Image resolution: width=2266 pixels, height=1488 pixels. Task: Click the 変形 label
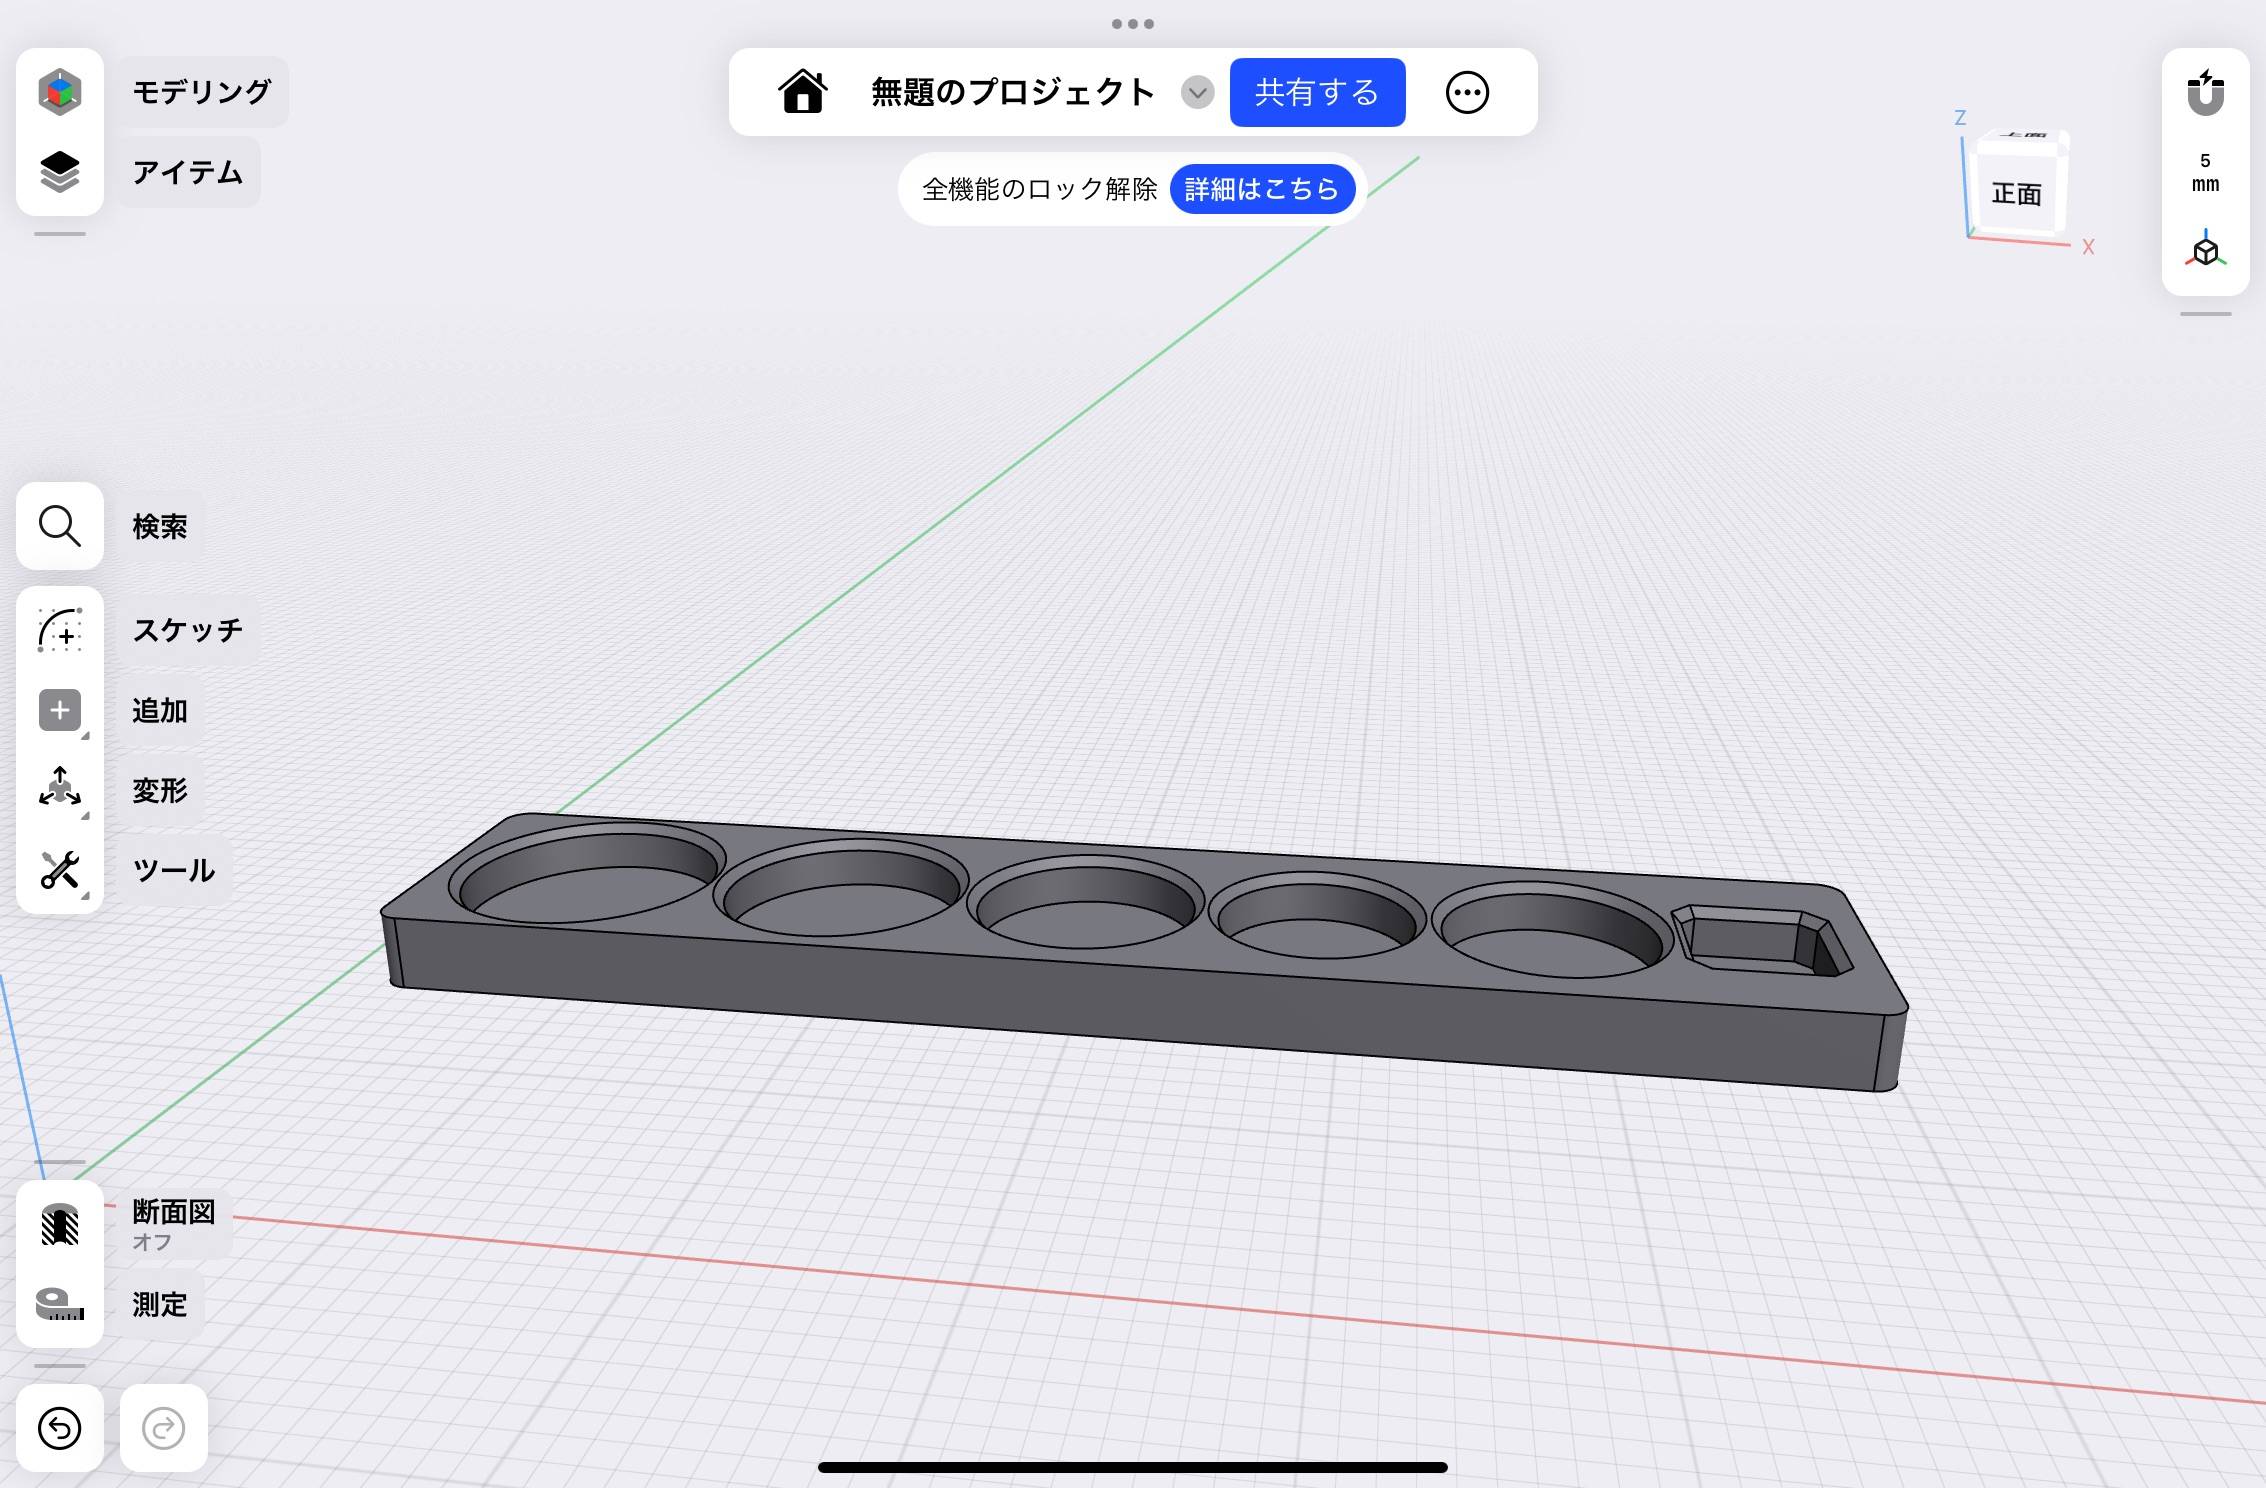coord(160,790)
